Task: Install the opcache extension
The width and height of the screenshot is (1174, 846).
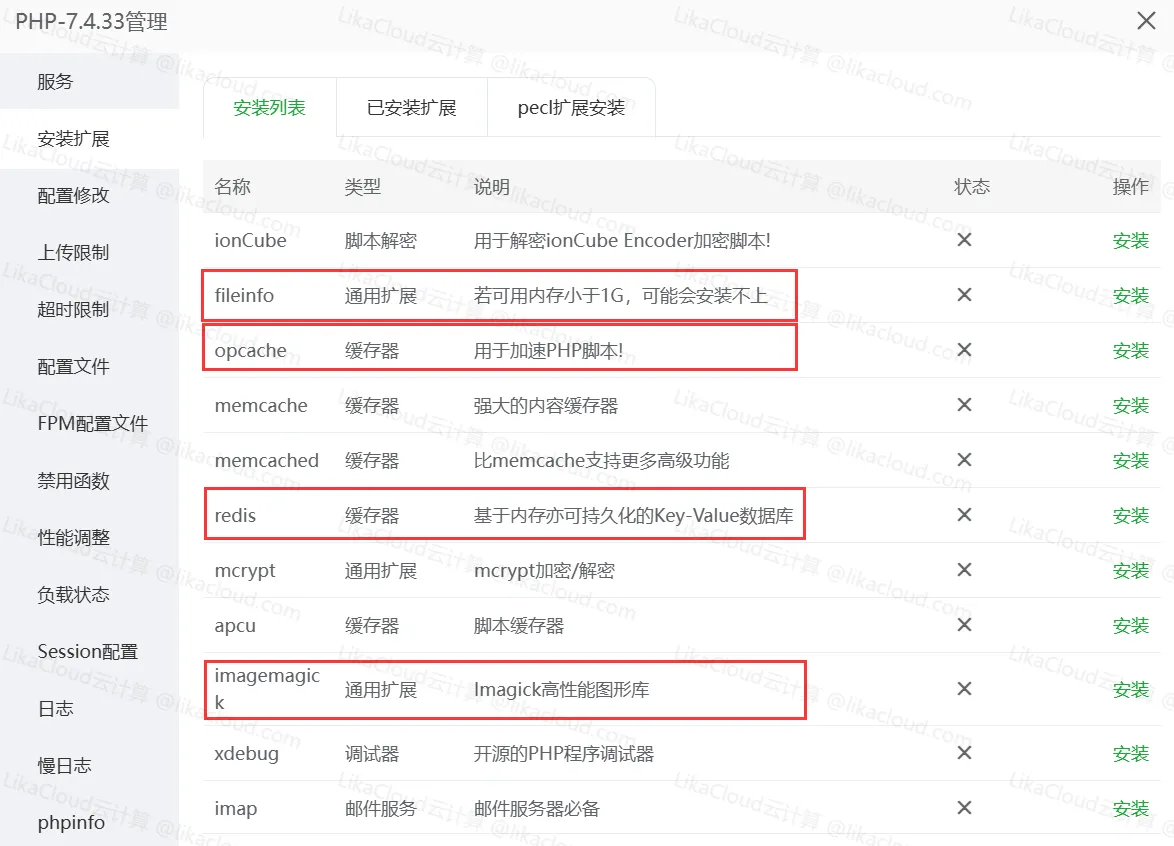Action: (1129, 350)
